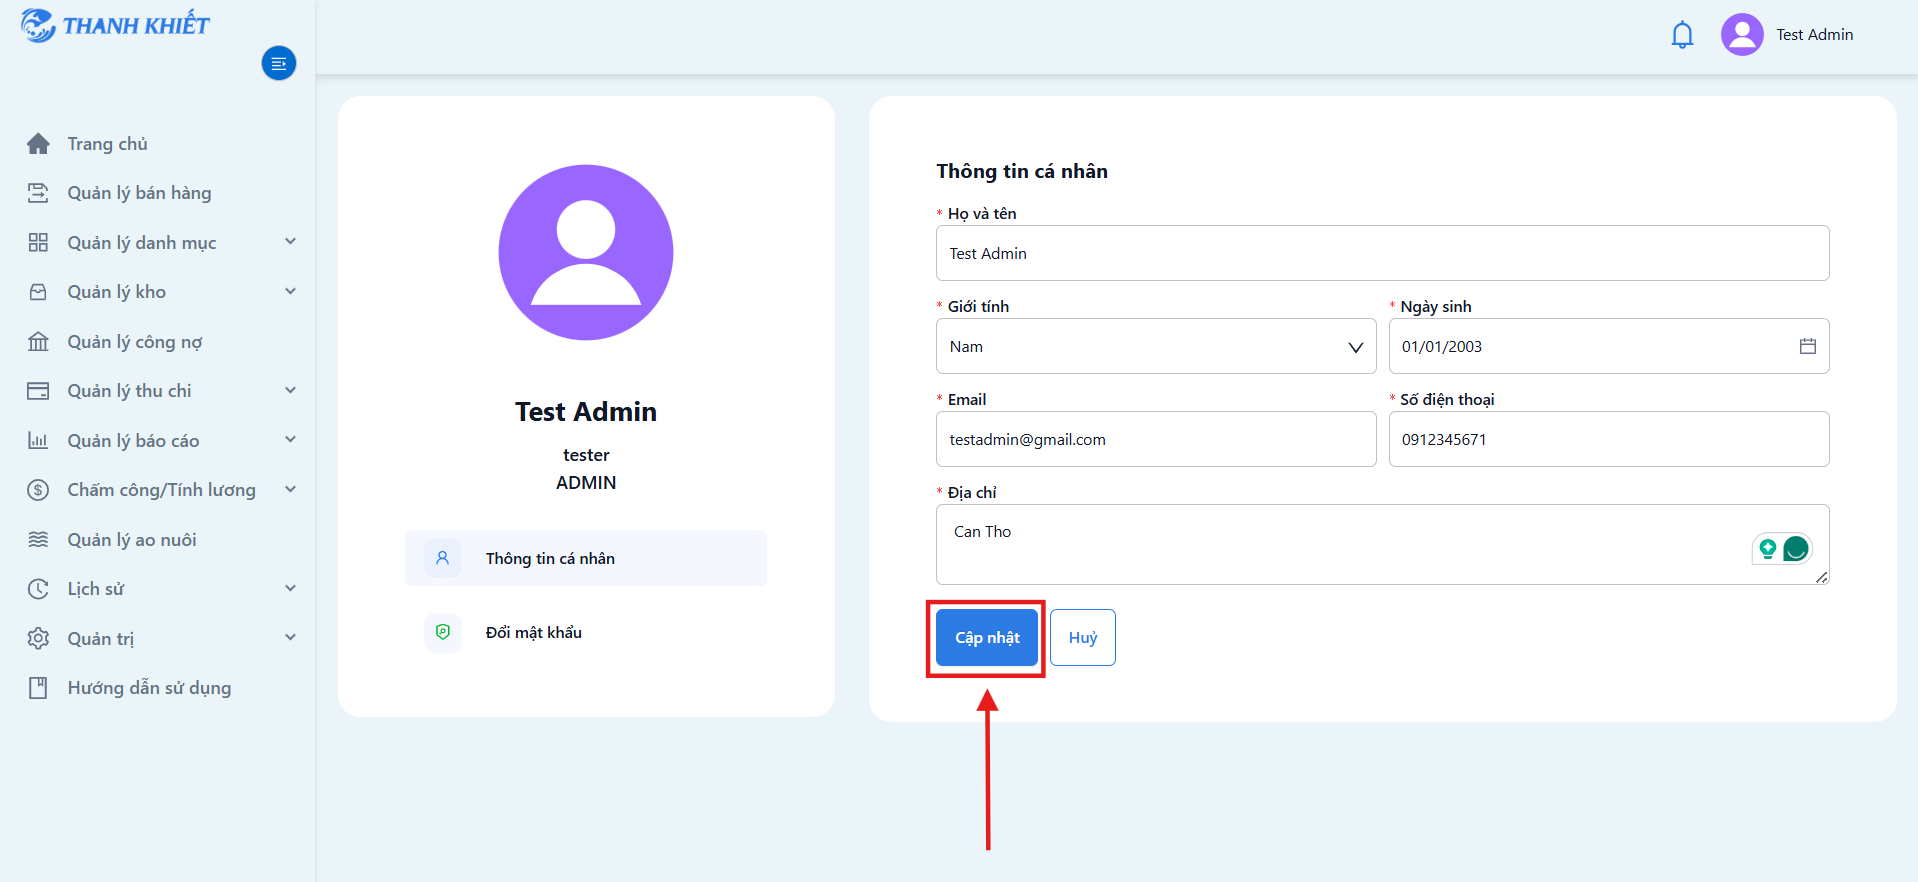
Task: Focus the Email input field
Action: coord(1156,439)
